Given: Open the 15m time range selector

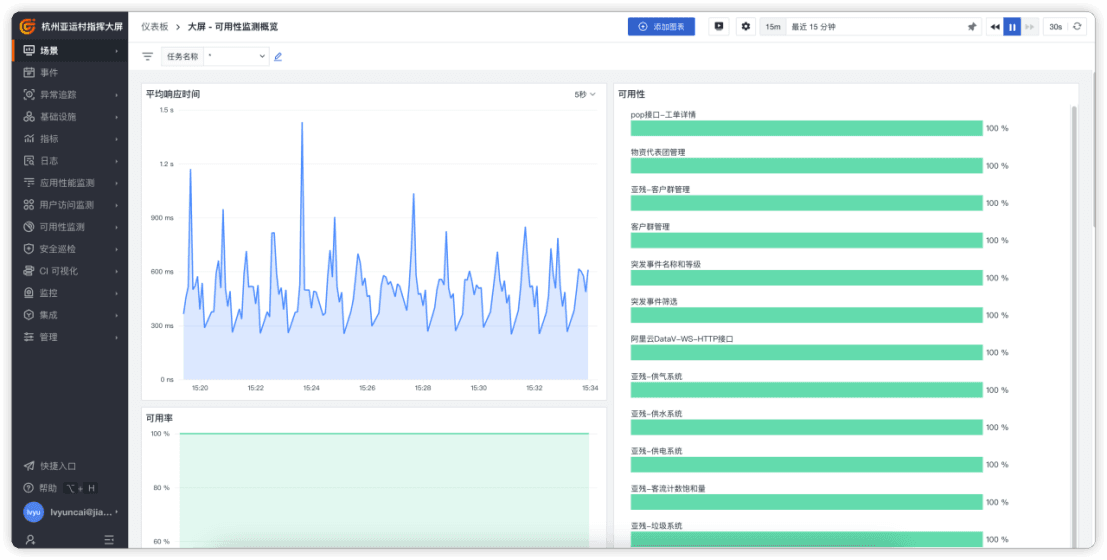Looking at the screenshot, I should (x=773, y=27).
